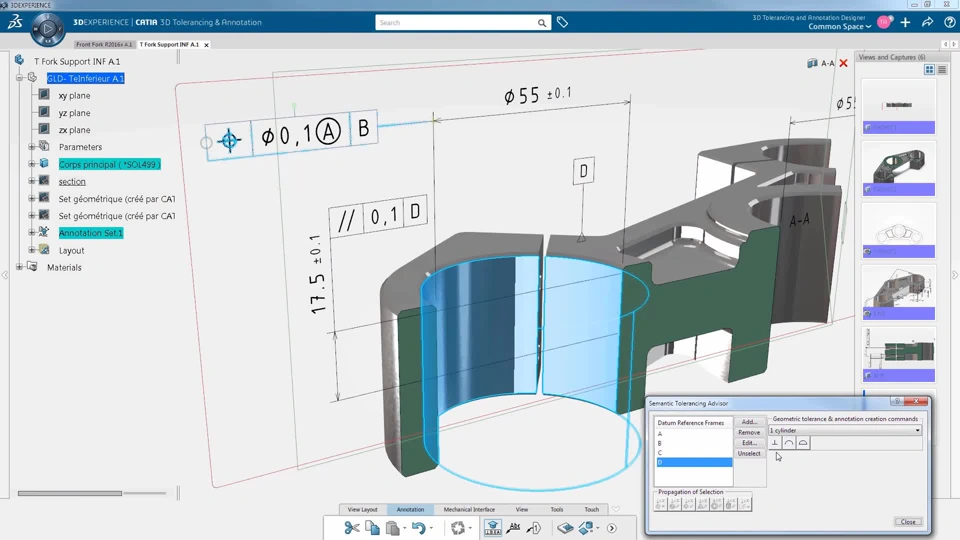Select the Text annotation Abc tool
Screen dimensions: 960x540
(514, 528)
